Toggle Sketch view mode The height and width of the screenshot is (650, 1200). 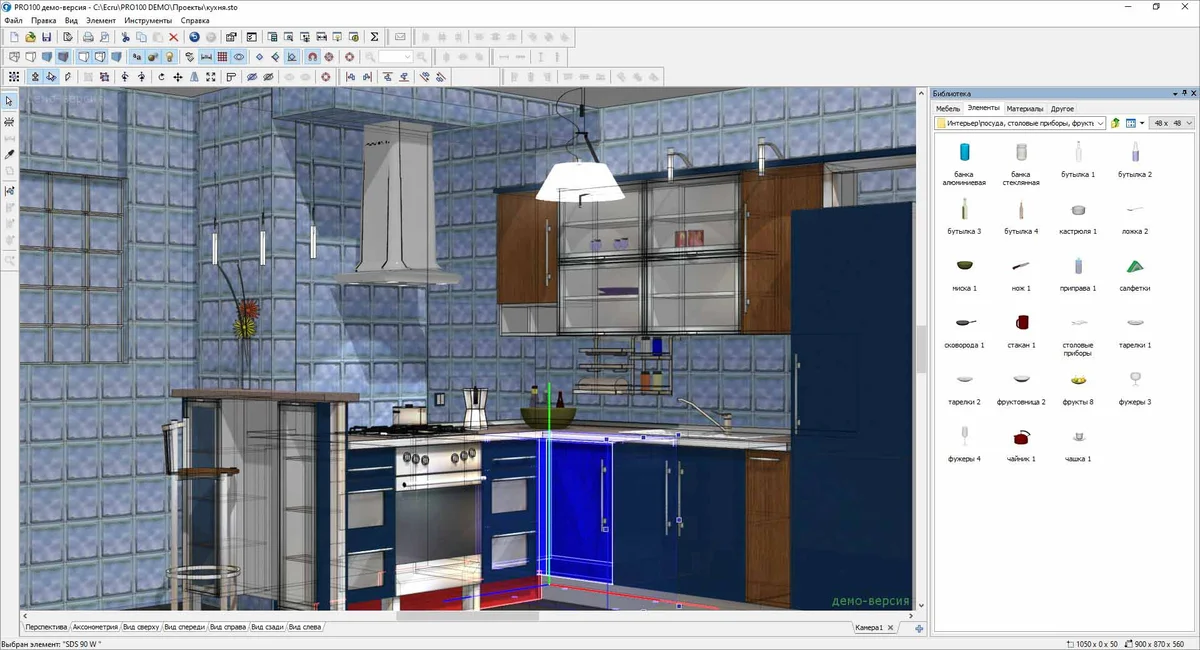click(31, 57)
